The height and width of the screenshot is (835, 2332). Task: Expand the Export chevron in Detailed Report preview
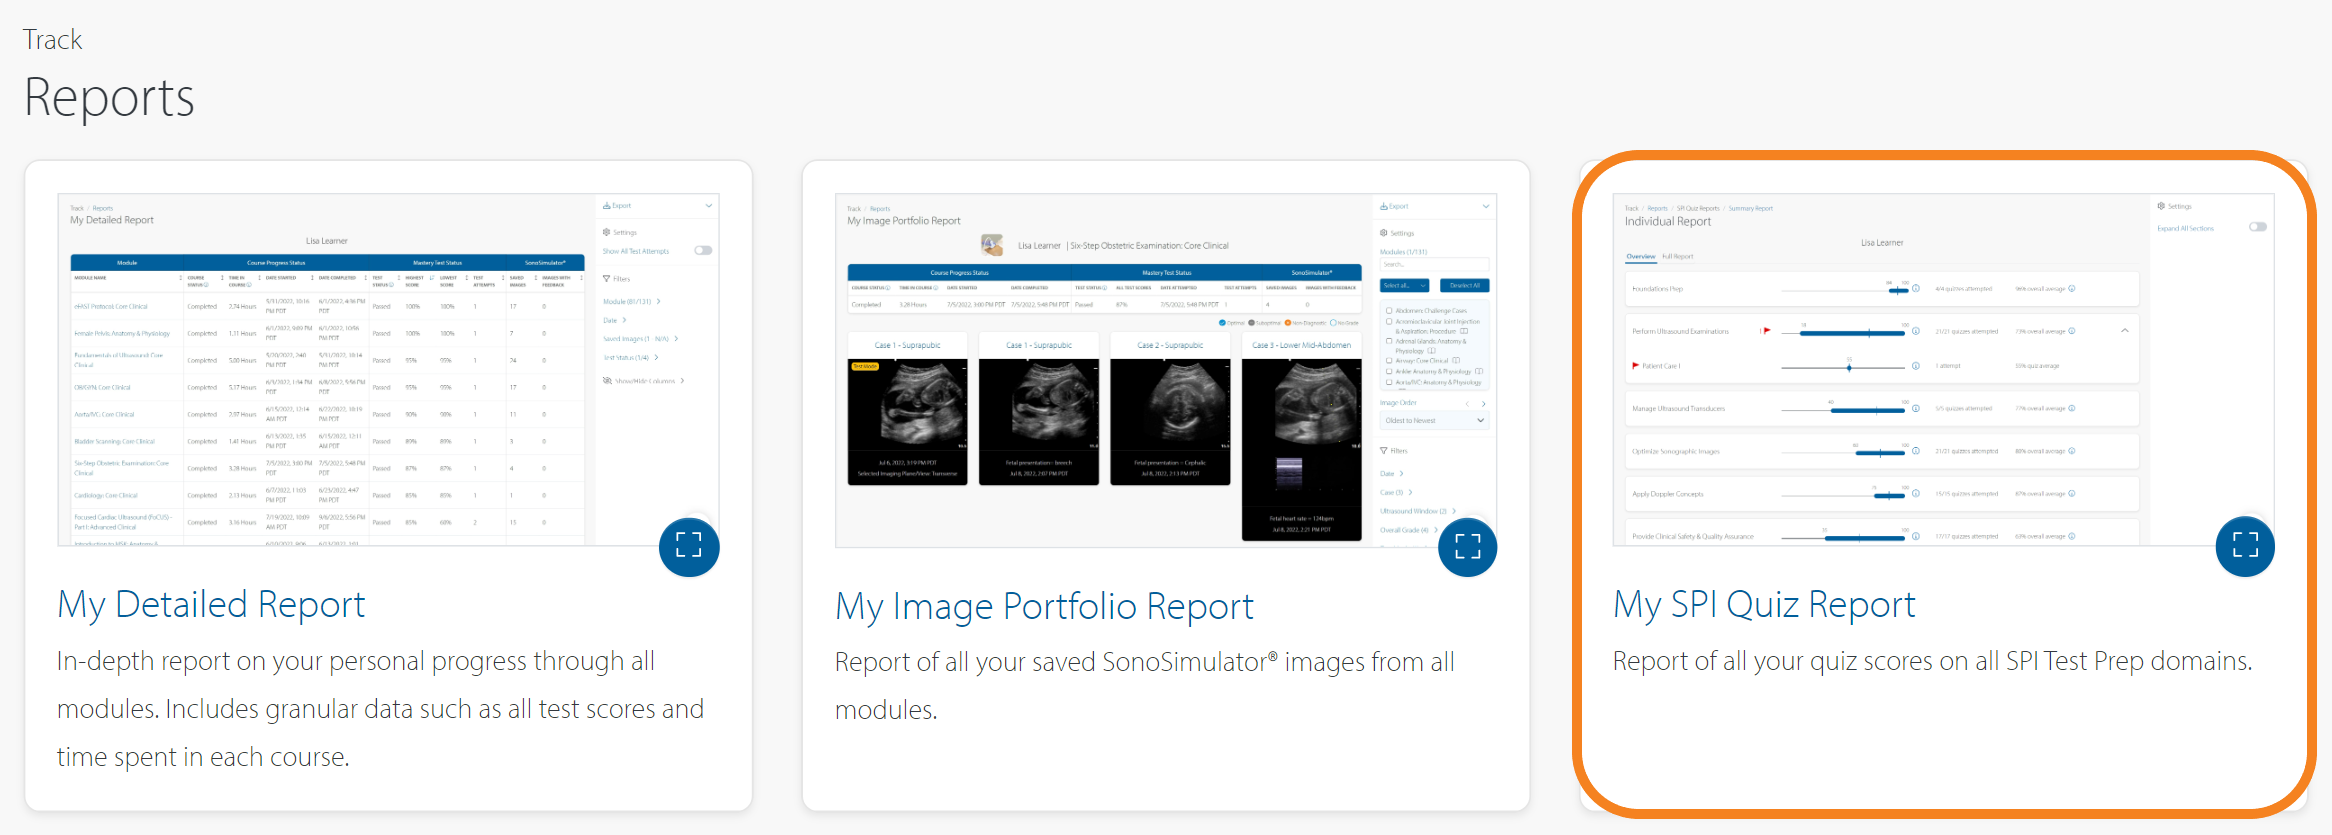click(x=709, y=206)
